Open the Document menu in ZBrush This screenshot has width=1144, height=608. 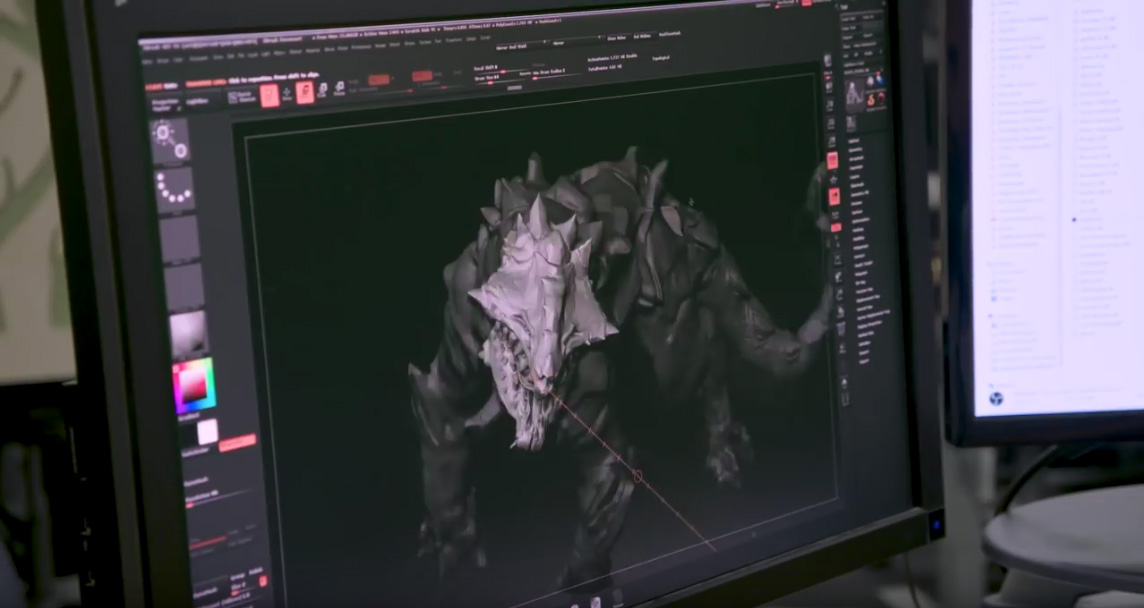(198, 58)
